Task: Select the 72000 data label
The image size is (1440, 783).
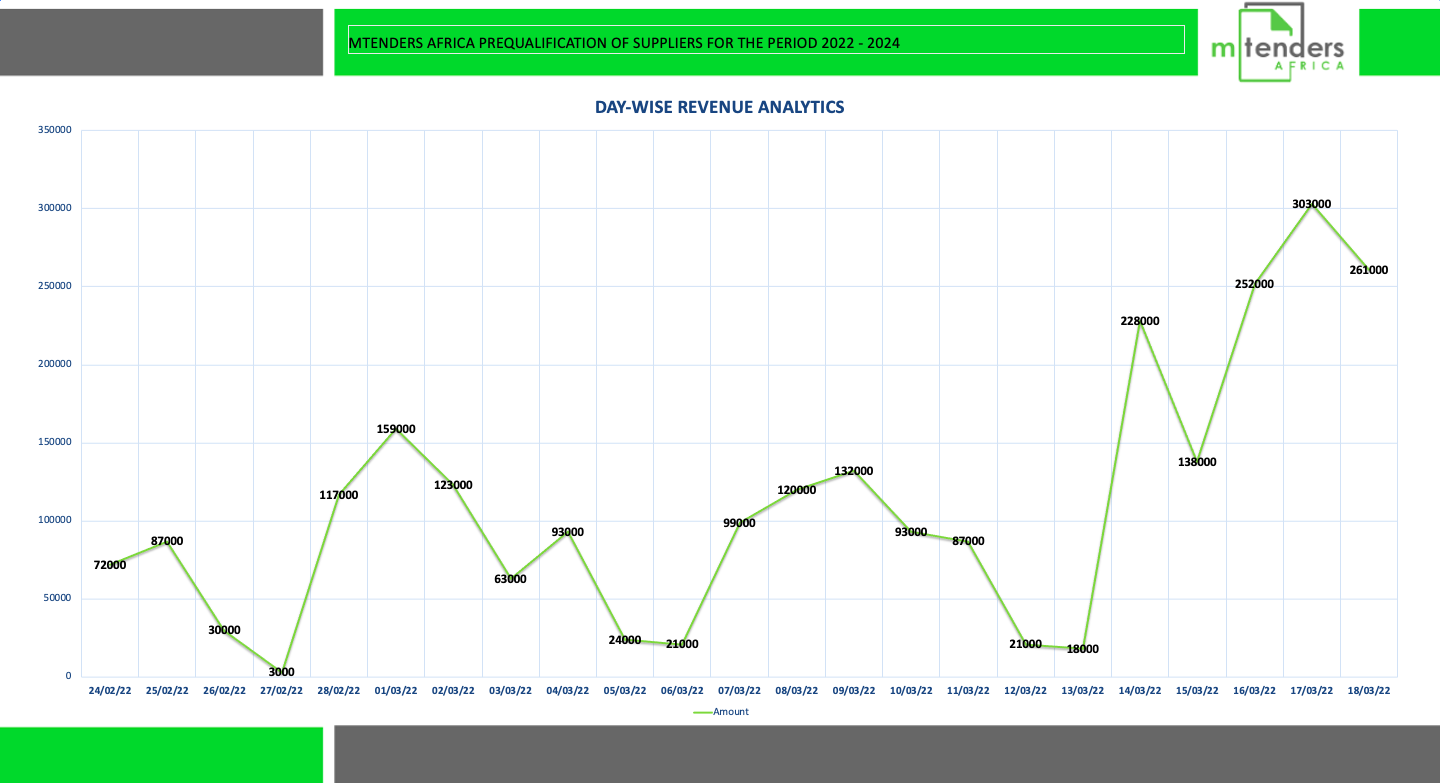Action: (x=110, y=565)
